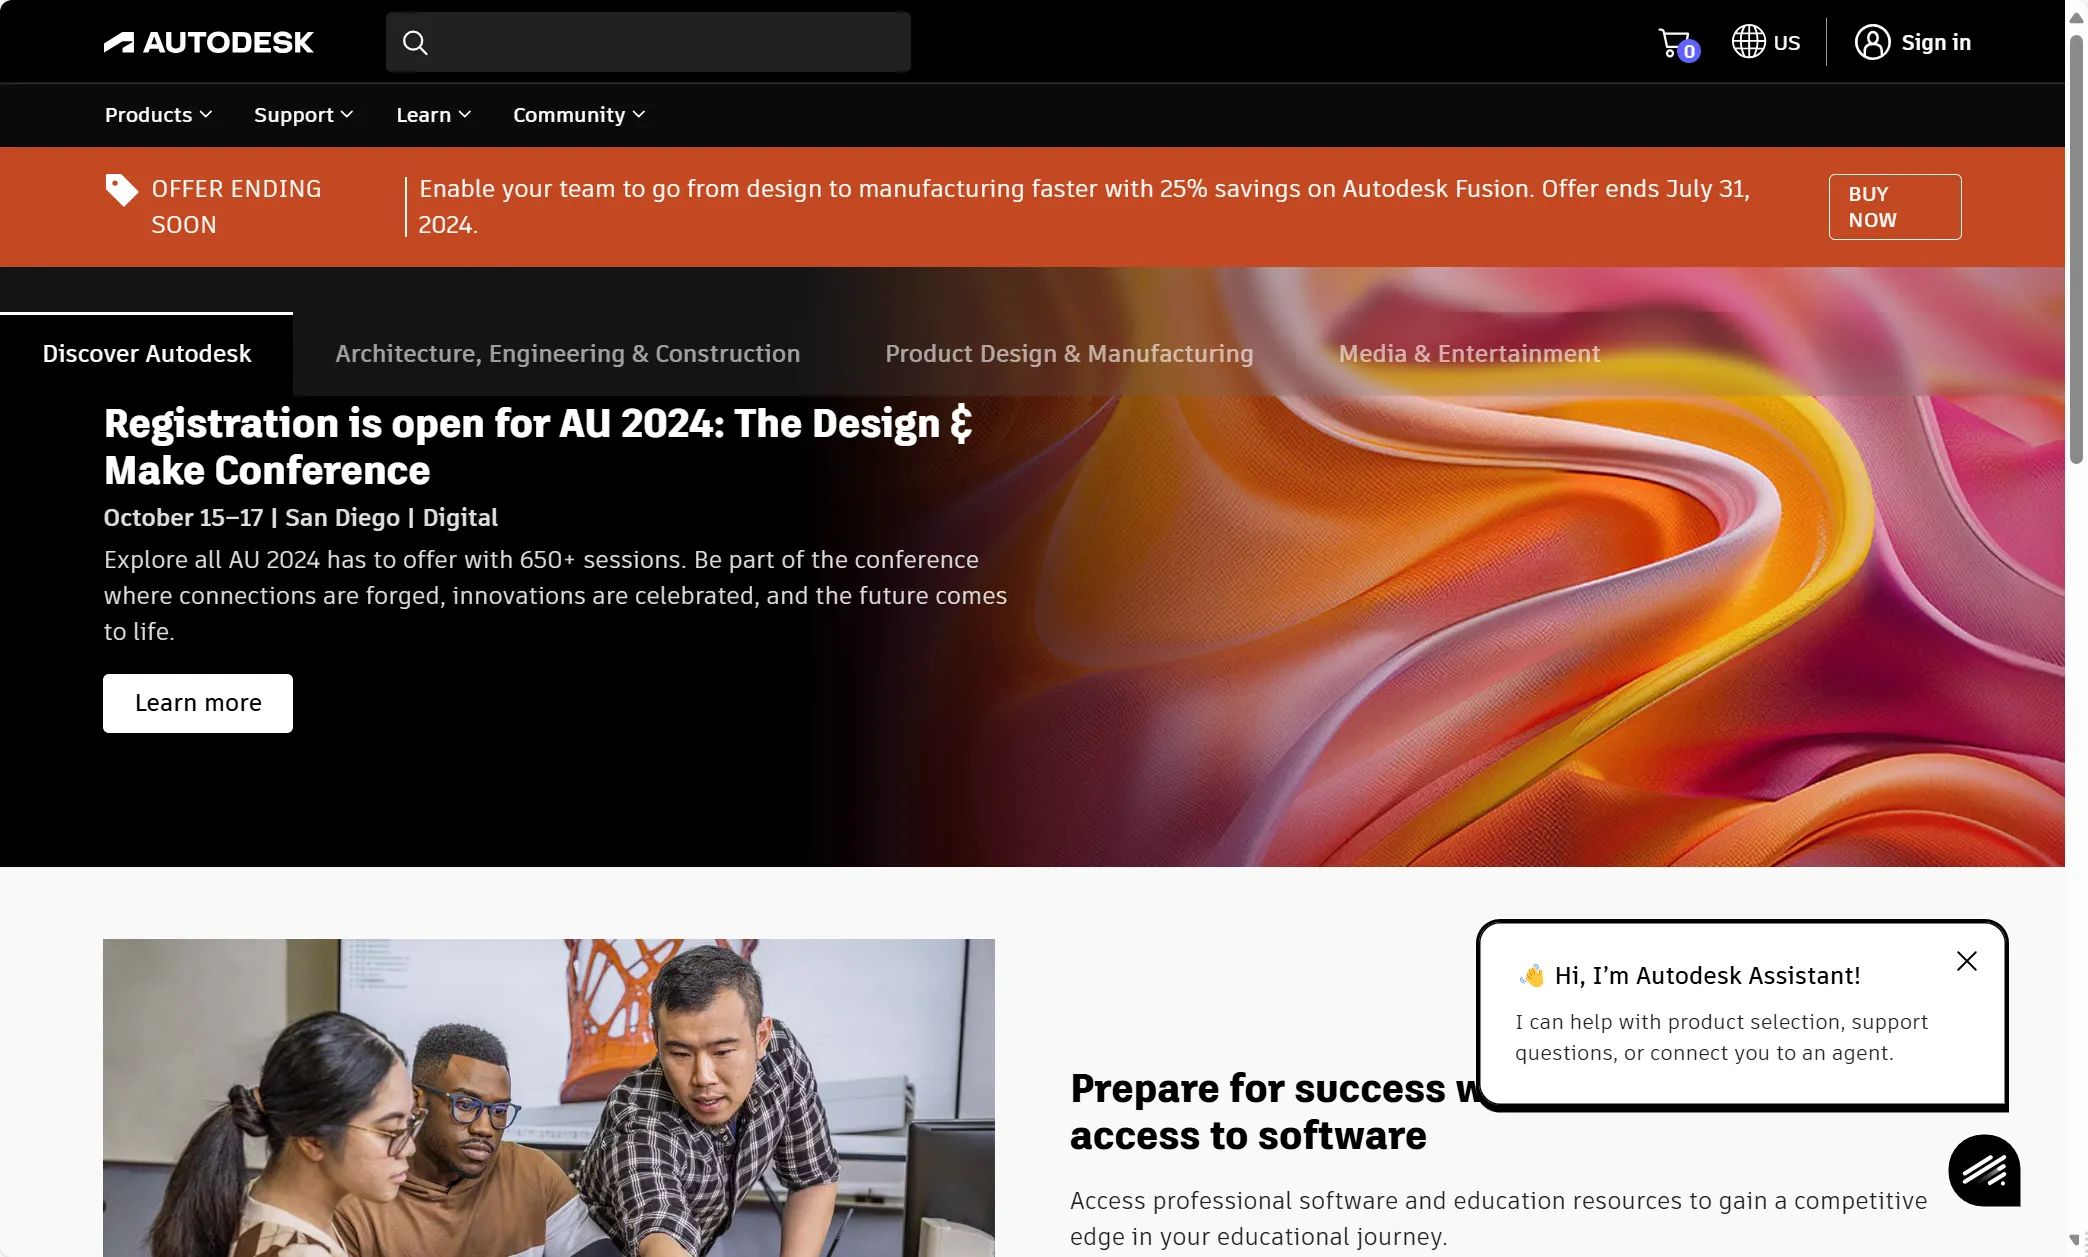Click the offer price tag icon

tap(121, 190)
